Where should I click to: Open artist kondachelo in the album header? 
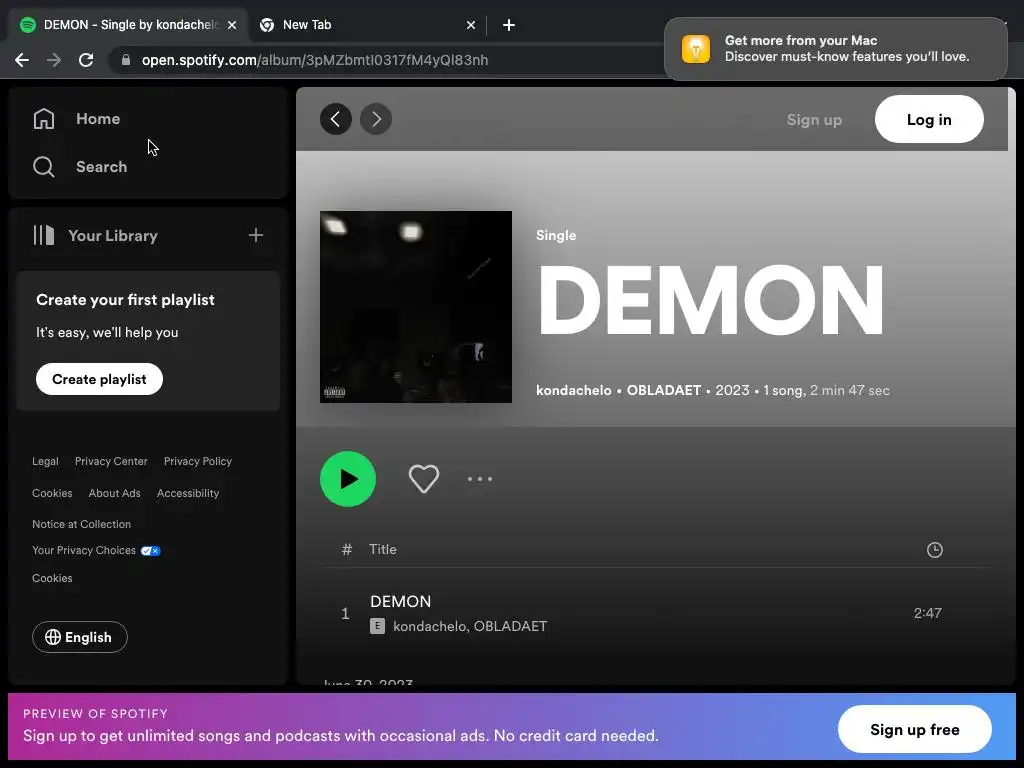[x=573, y=391]
